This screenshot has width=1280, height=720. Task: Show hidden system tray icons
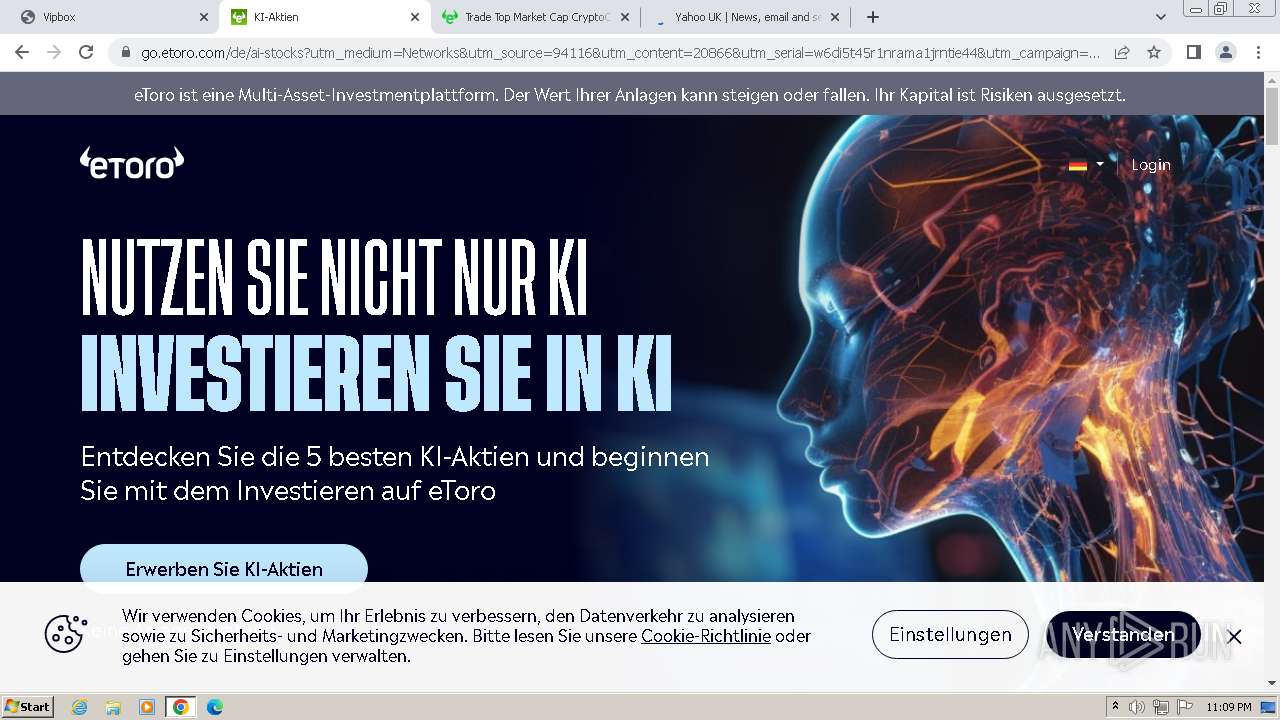[x=1115, y=706]
